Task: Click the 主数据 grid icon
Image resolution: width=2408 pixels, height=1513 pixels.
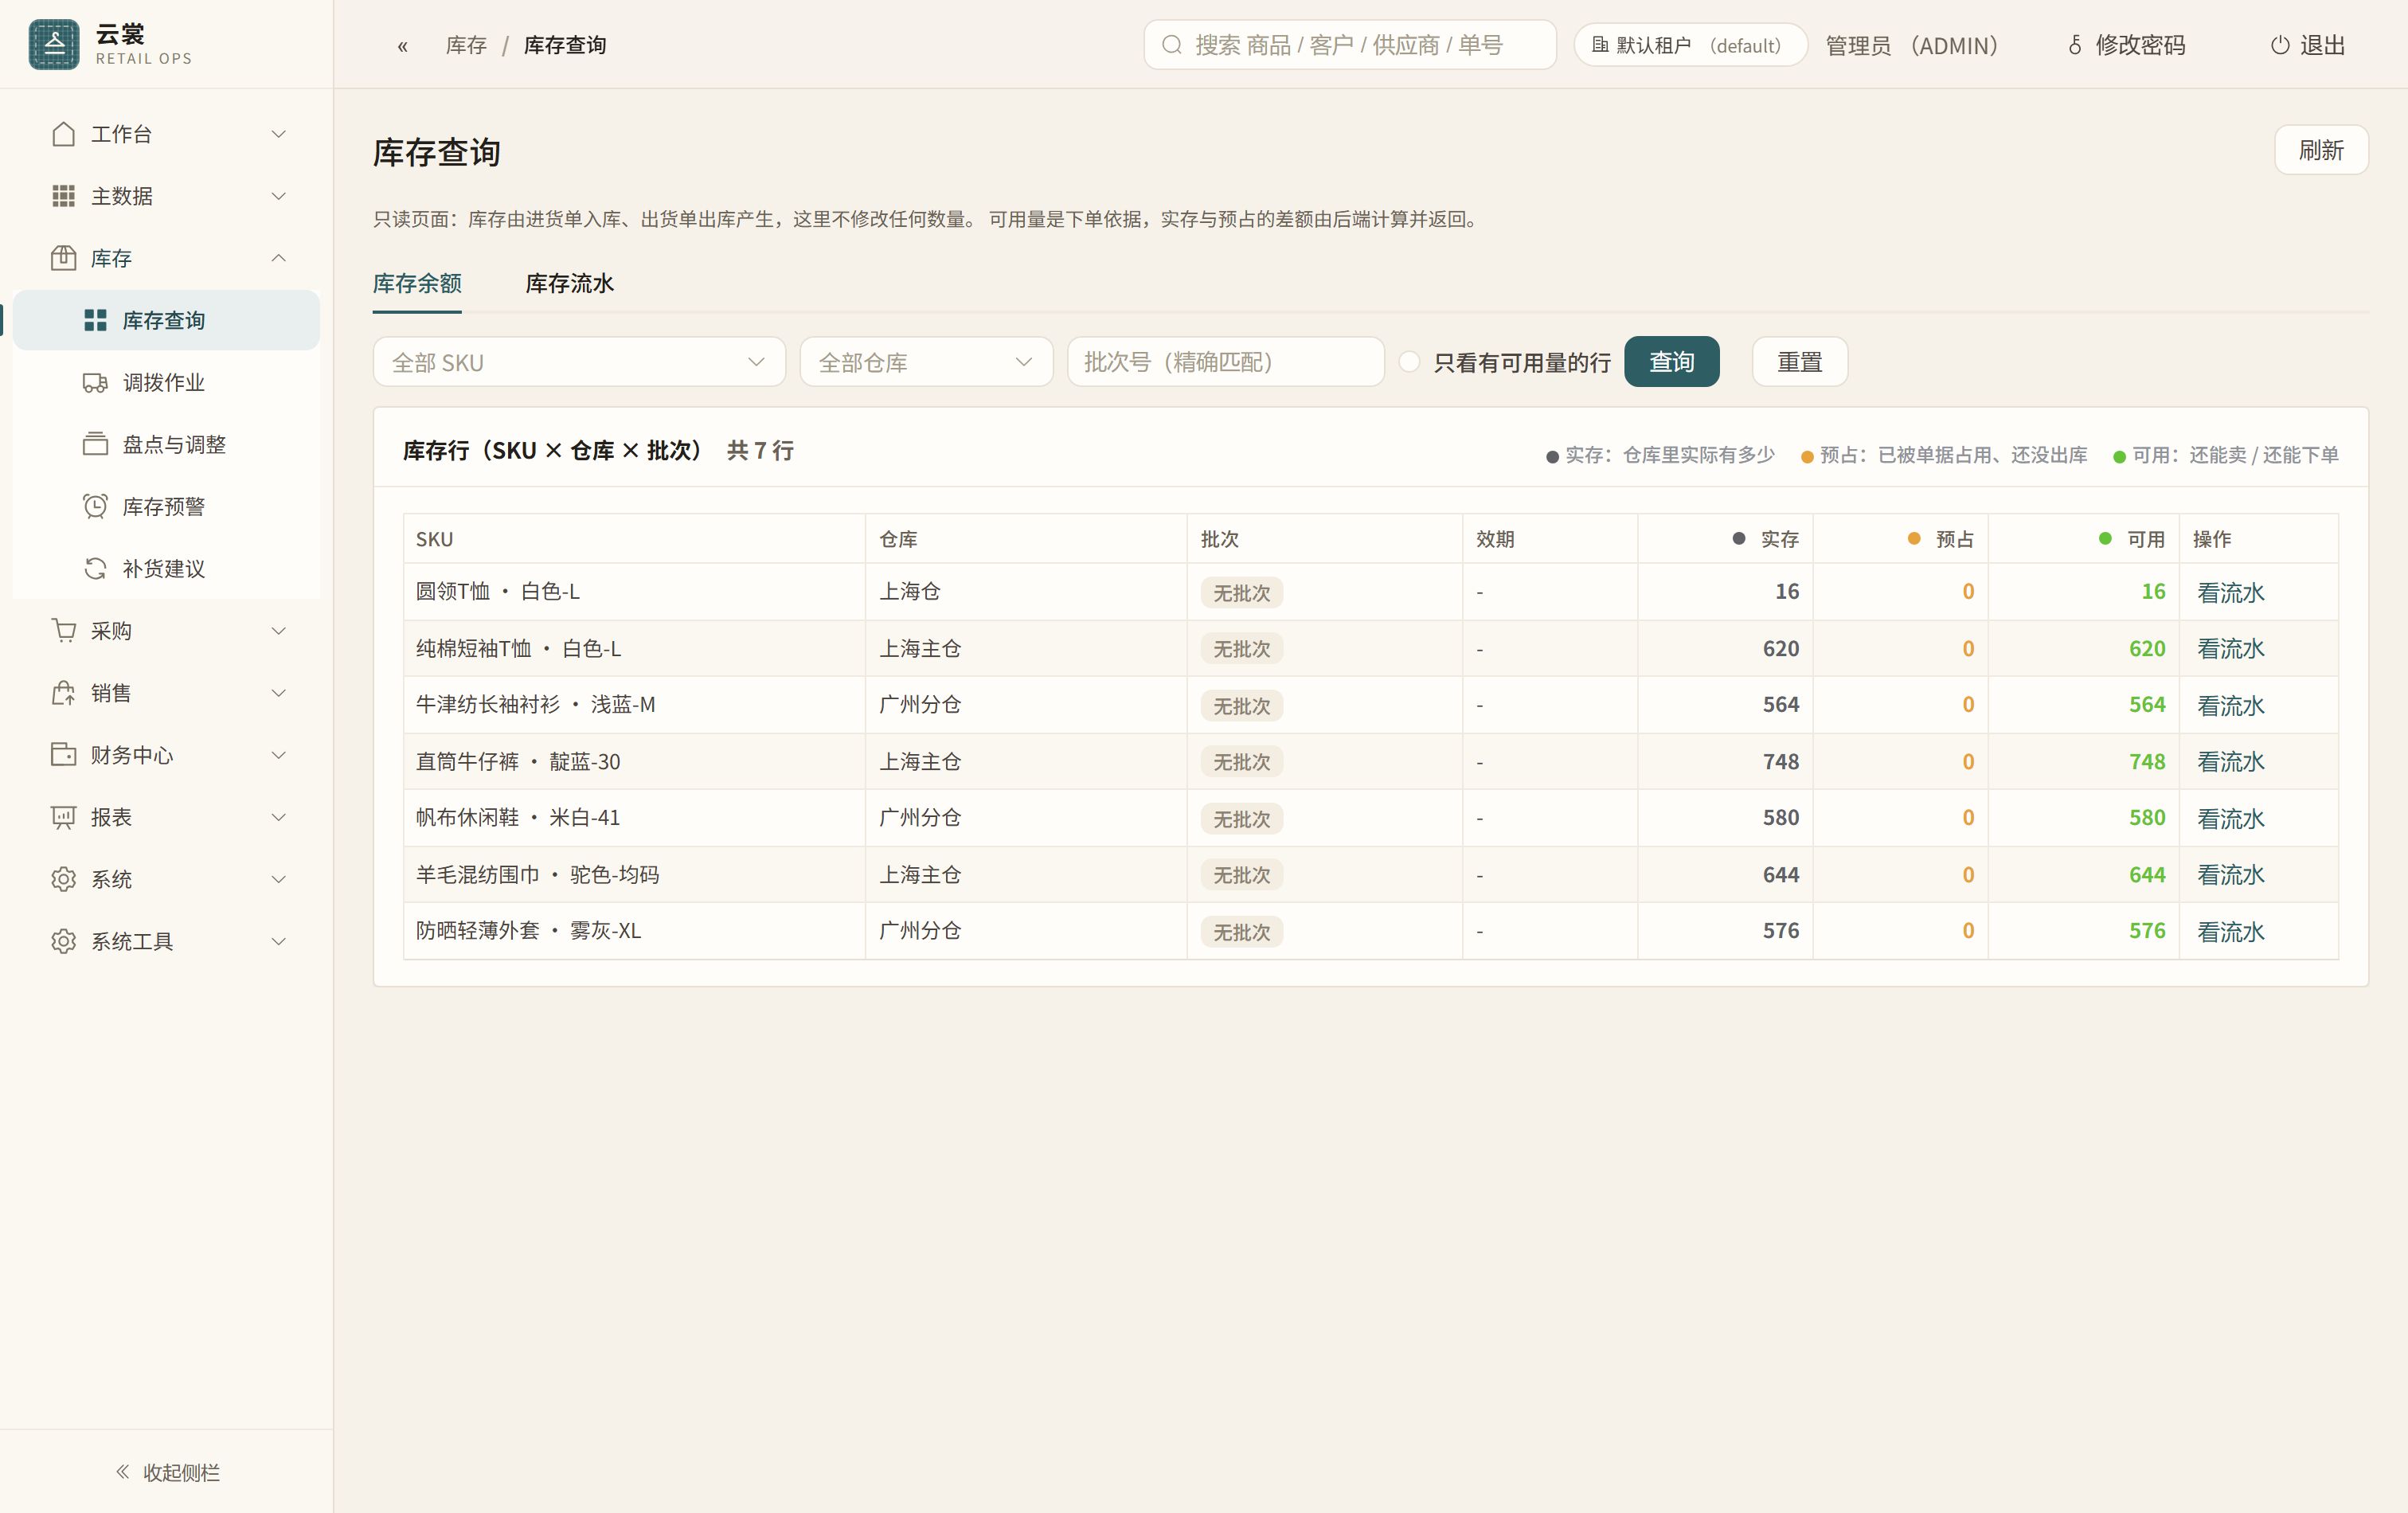Action: click(63, 196)
